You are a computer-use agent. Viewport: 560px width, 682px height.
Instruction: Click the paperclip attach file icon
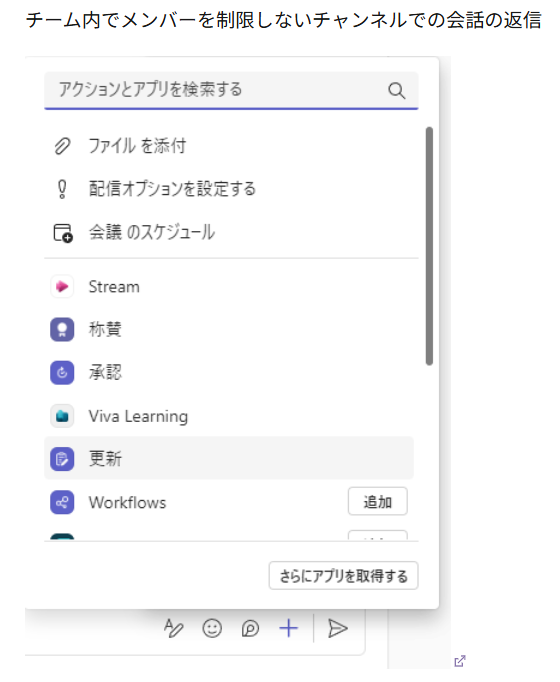click(62, 146)
